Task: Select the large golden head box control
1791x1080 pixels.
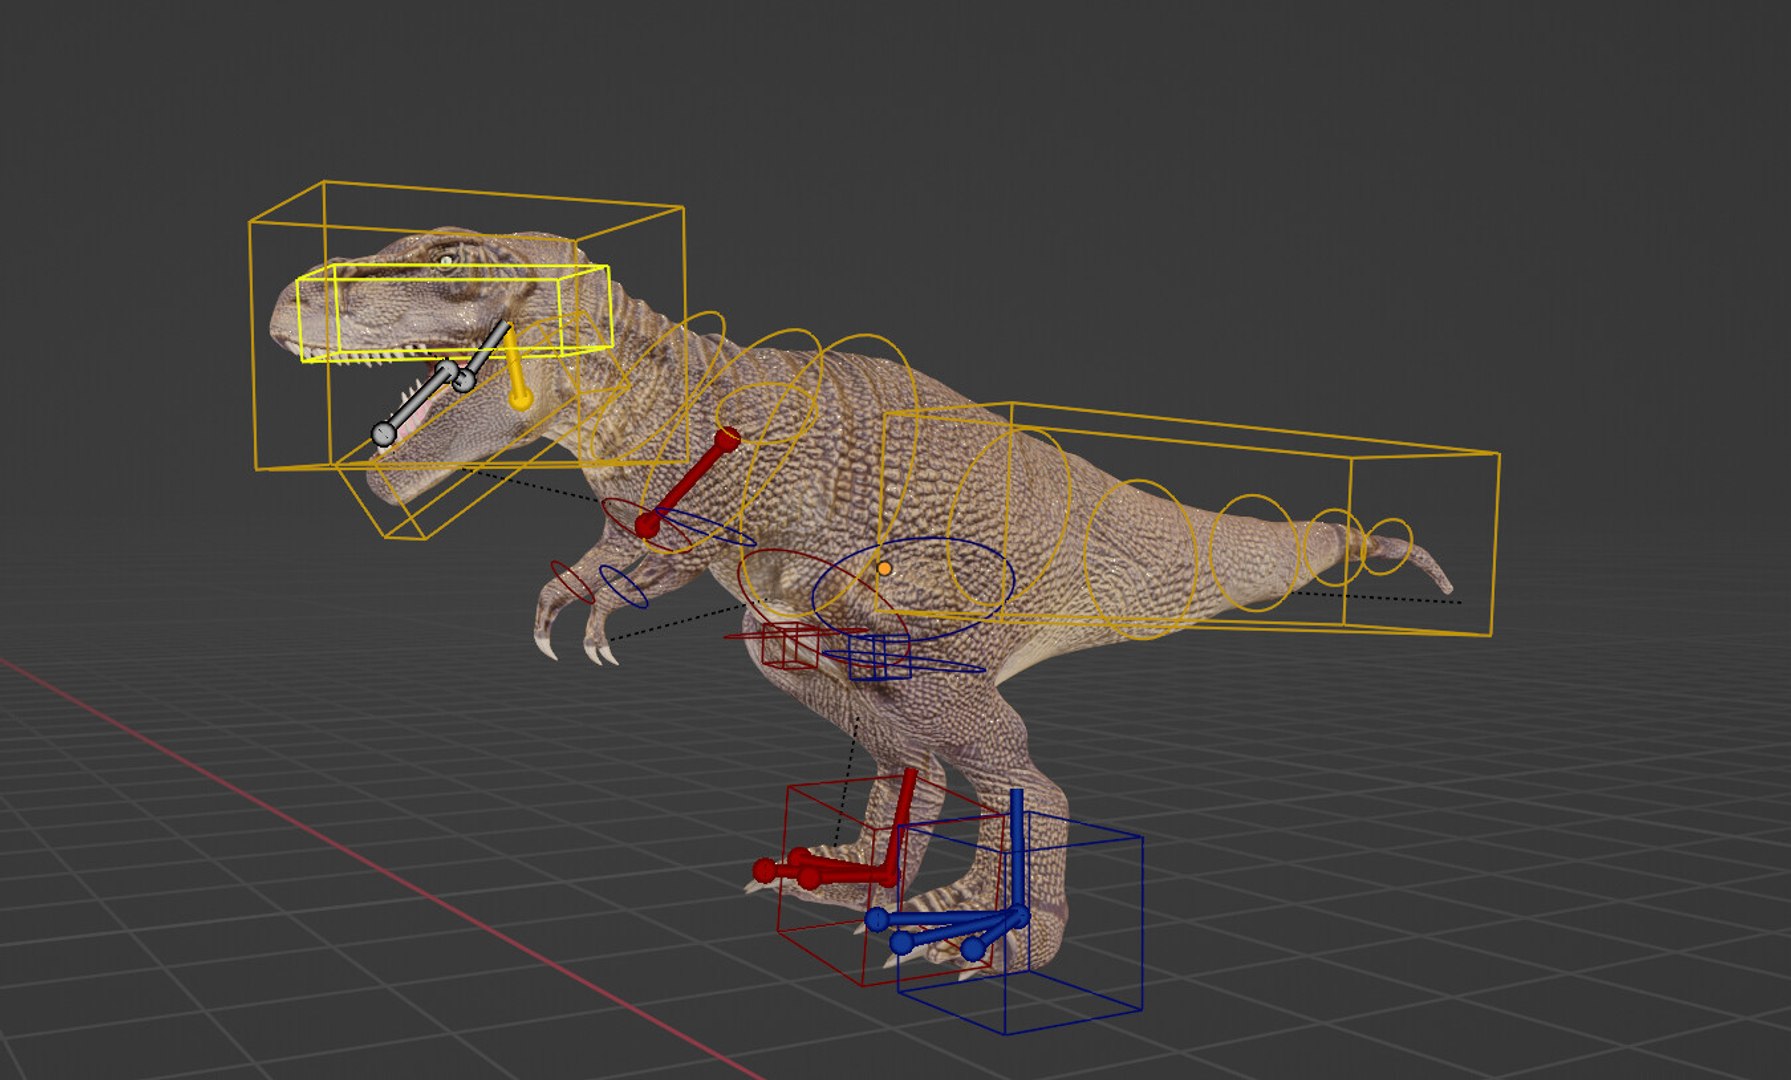Action: tap(467, 326)
